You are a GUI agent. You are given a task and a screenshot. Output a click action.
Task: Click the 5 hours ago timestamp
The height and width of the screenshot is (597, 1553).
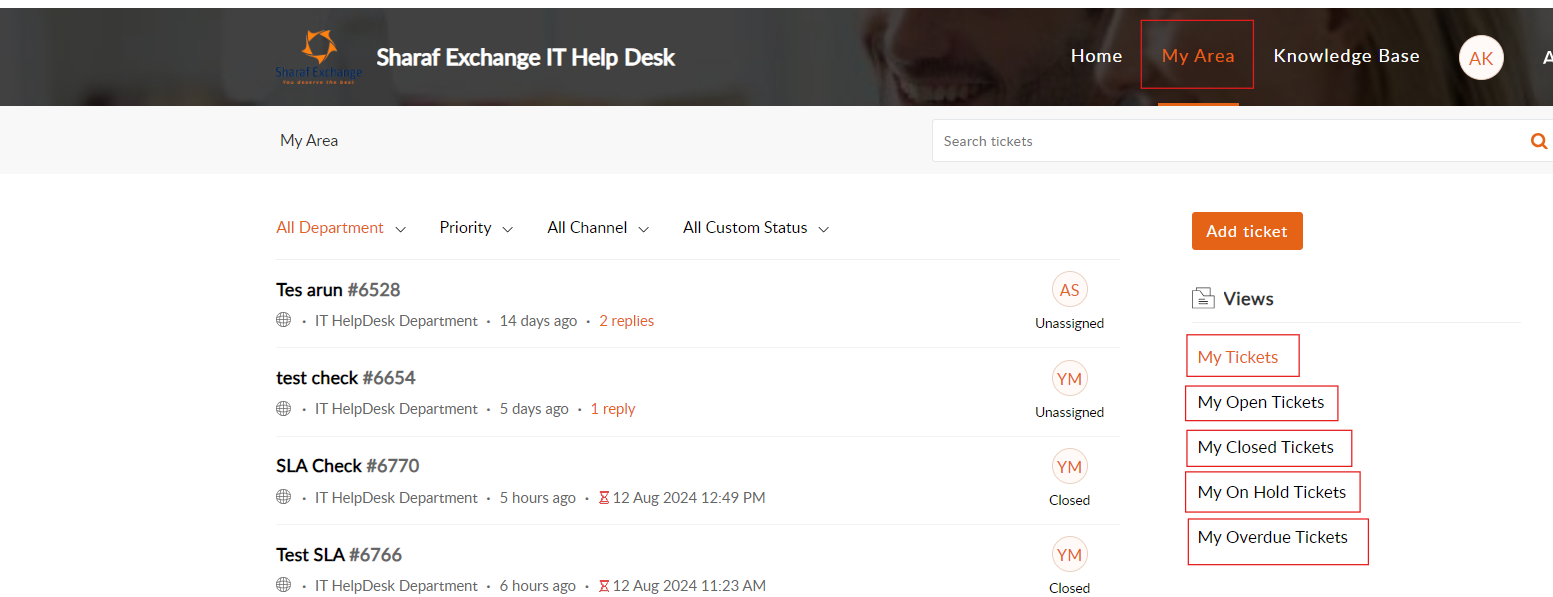tap(537, 498)
